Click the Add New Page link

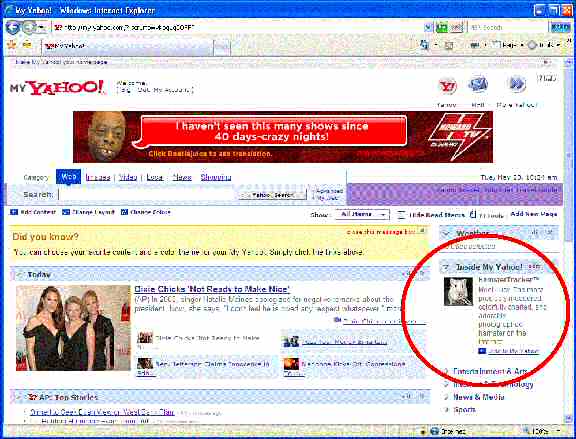534,214
